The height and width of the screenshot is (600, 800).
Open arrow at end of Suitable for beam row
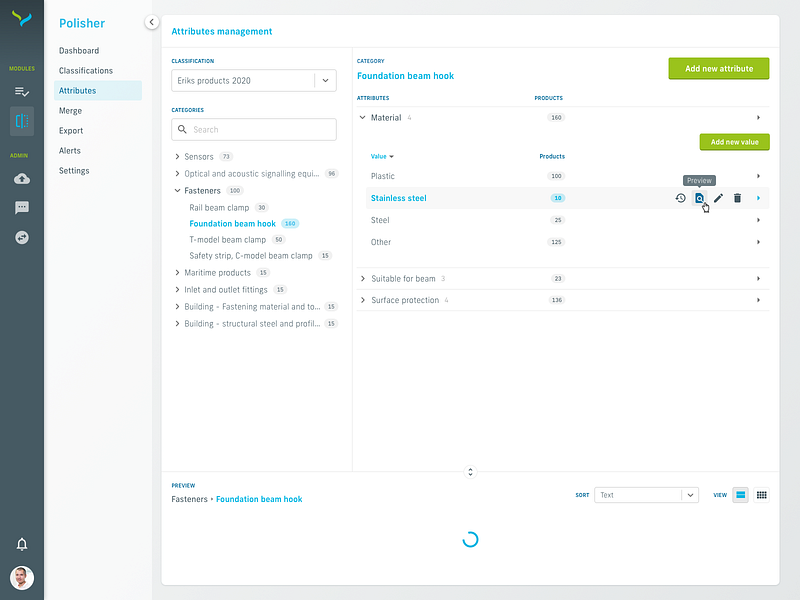pyautogui.click(x=758, y=279)
